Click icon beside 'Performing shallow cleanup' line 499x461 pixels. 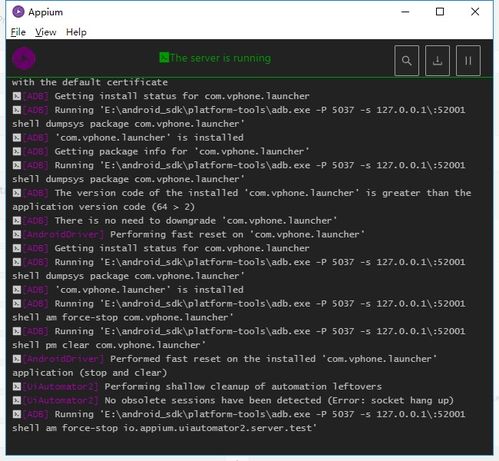[17, 387]
